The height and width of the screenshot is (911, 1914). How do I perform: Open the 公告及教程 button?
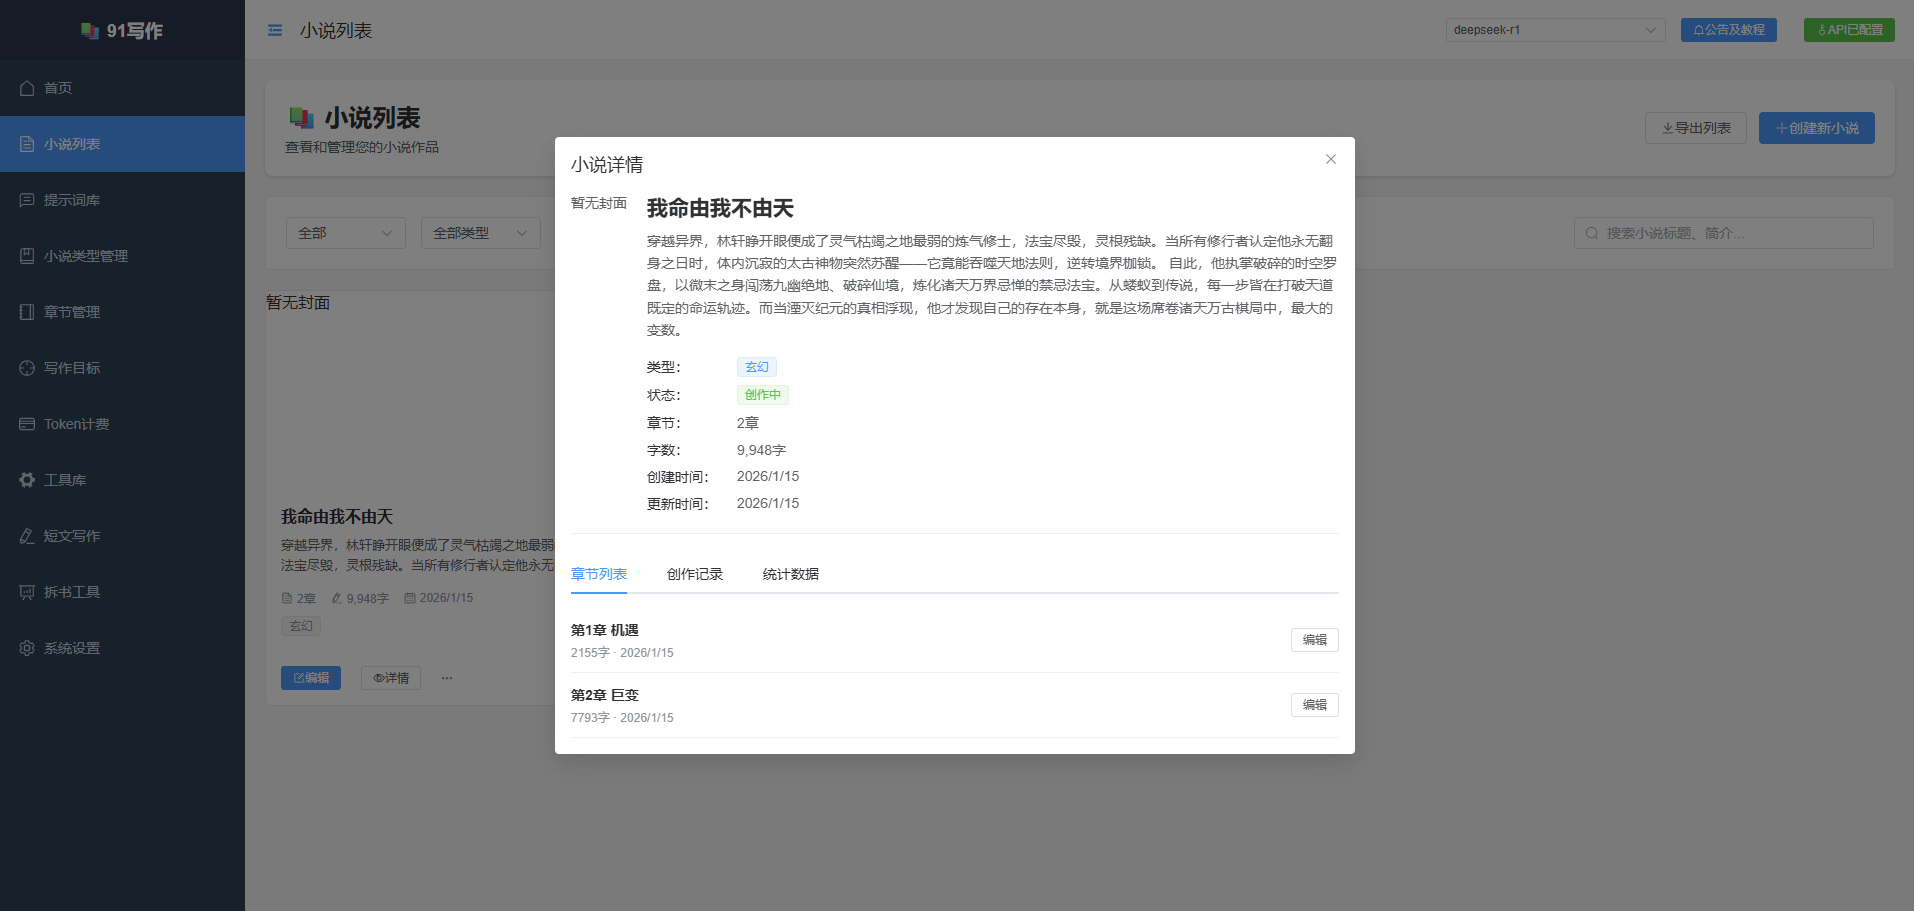tap(1728, 30)
